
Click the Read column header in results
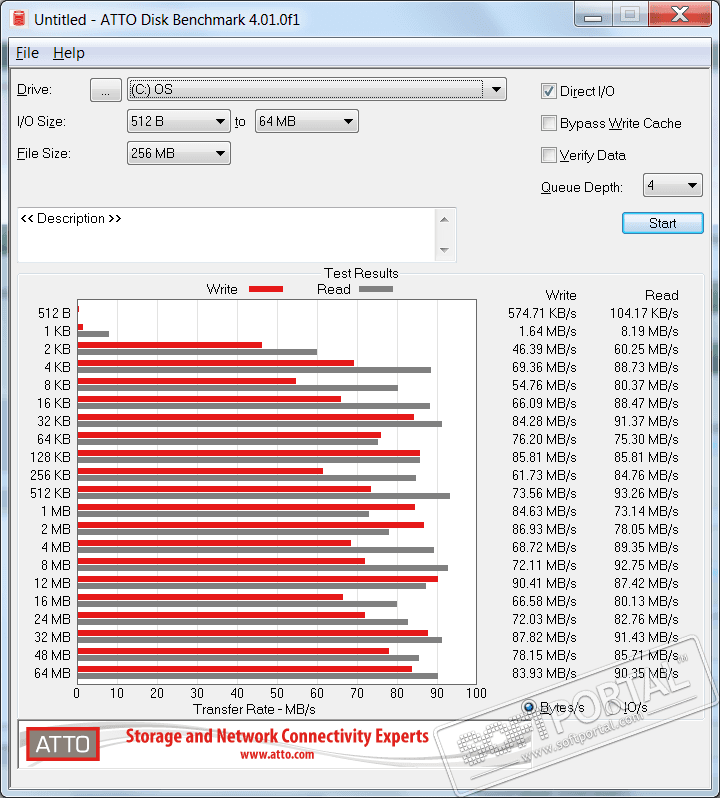[661, 295]
